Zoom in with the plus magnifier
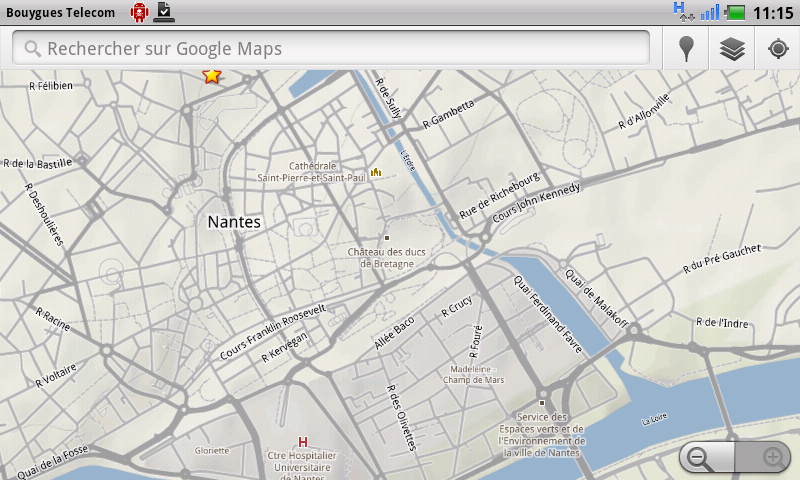 pyautogui.click(x=763, y=458)
